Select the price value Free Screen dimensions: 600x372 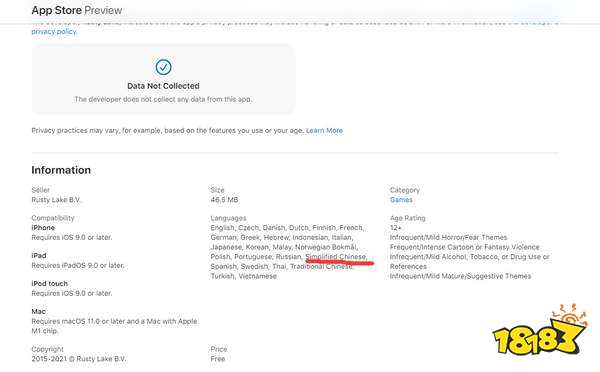[x=218, y=359]
